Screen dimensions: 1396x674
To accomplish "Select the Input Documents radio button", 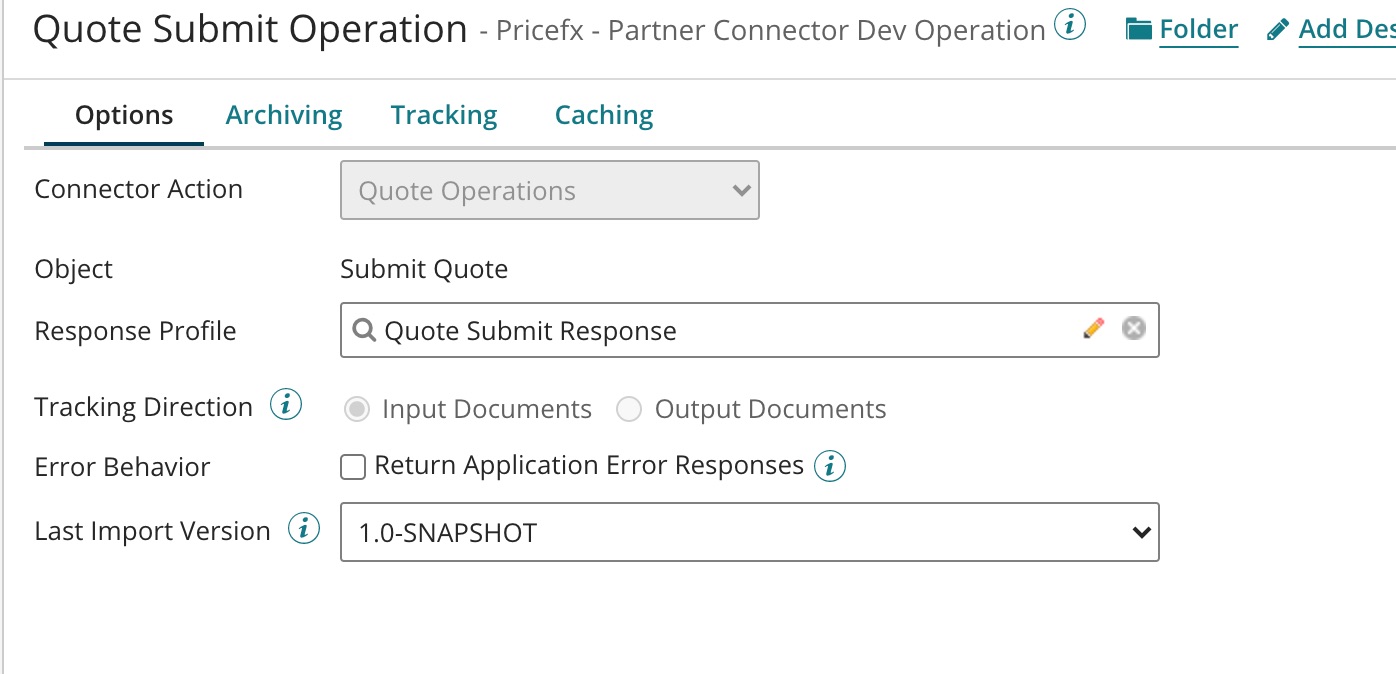I will pos(356,409).
